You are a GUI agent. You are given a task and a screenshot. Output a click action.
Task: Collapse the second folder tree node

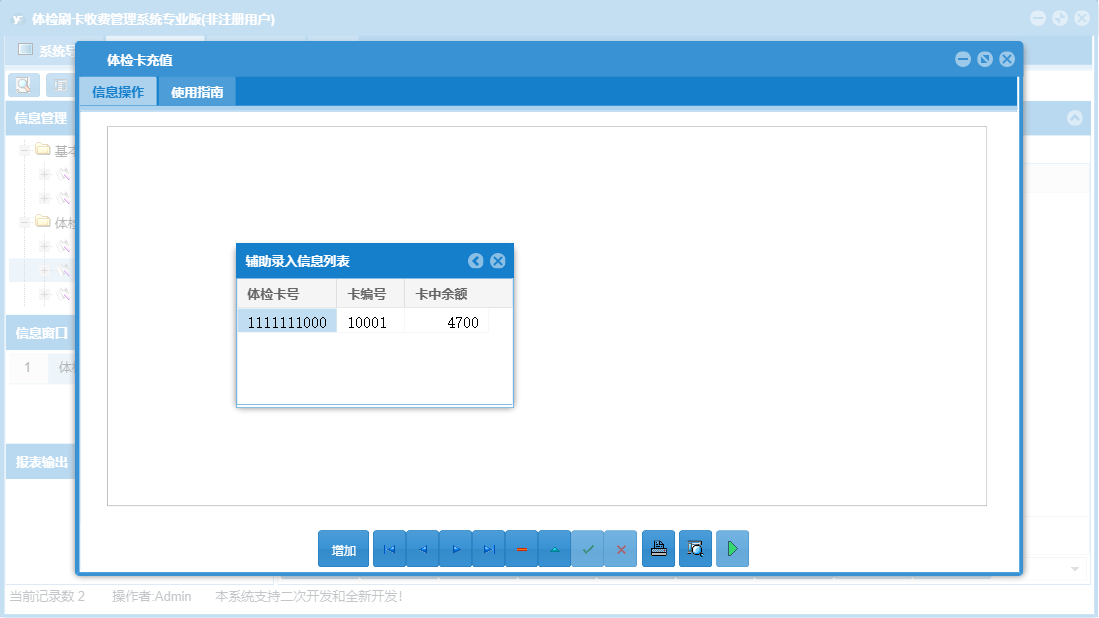point(25,222)
